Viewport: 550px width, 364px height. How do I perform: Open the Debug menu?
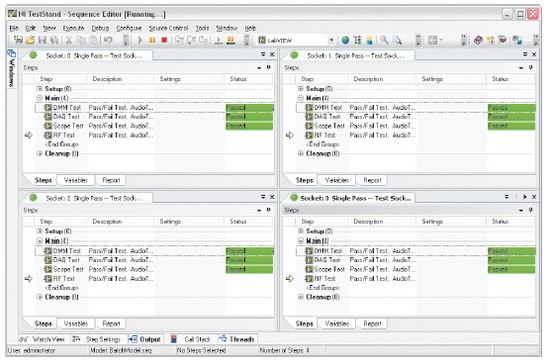[x=100, y=28]
